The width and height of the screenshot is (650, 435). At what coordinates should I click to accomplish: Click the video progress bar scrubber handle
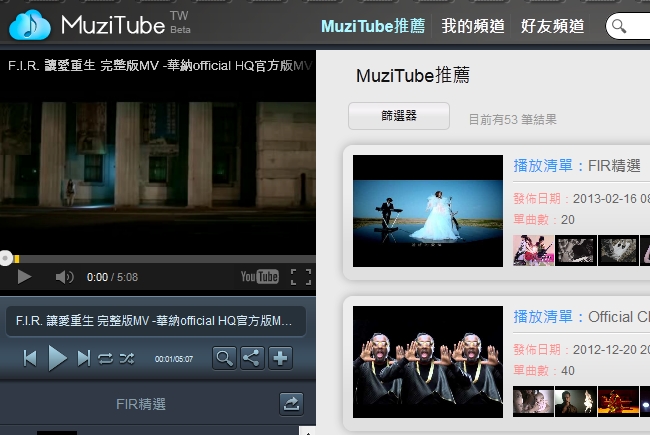(x=6, y=258)
